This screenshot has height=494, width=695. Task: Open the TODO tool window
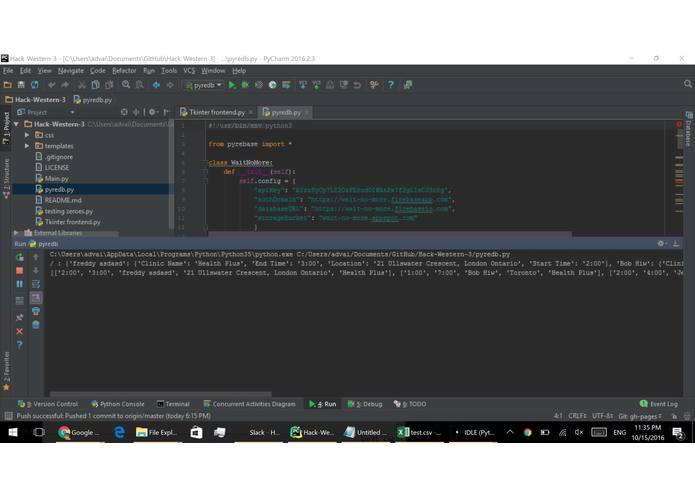[x=410, y=404]
